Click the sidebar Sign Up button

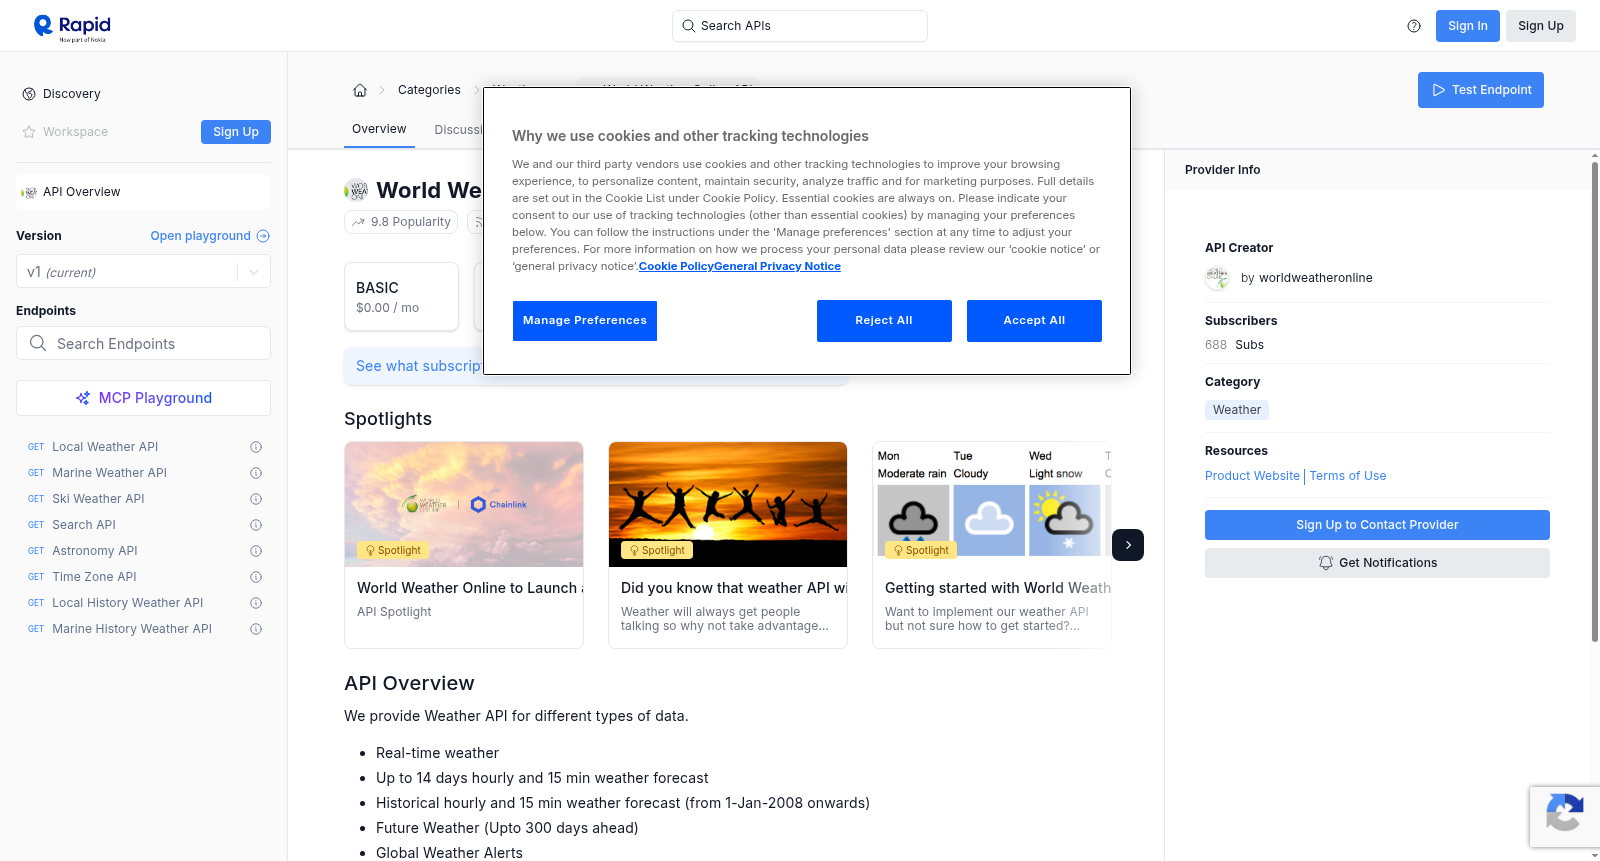coord(236,132)
